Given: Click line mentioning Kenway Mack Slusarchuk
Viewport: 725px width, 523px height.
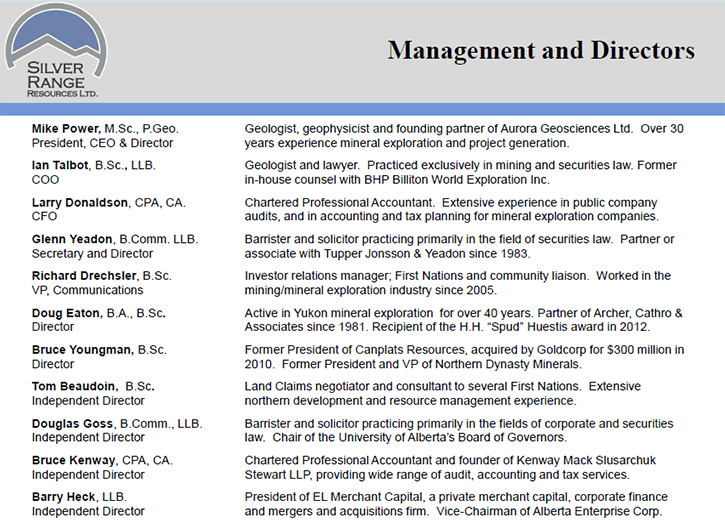Looking at the screenshot, I should coord(450,460).
